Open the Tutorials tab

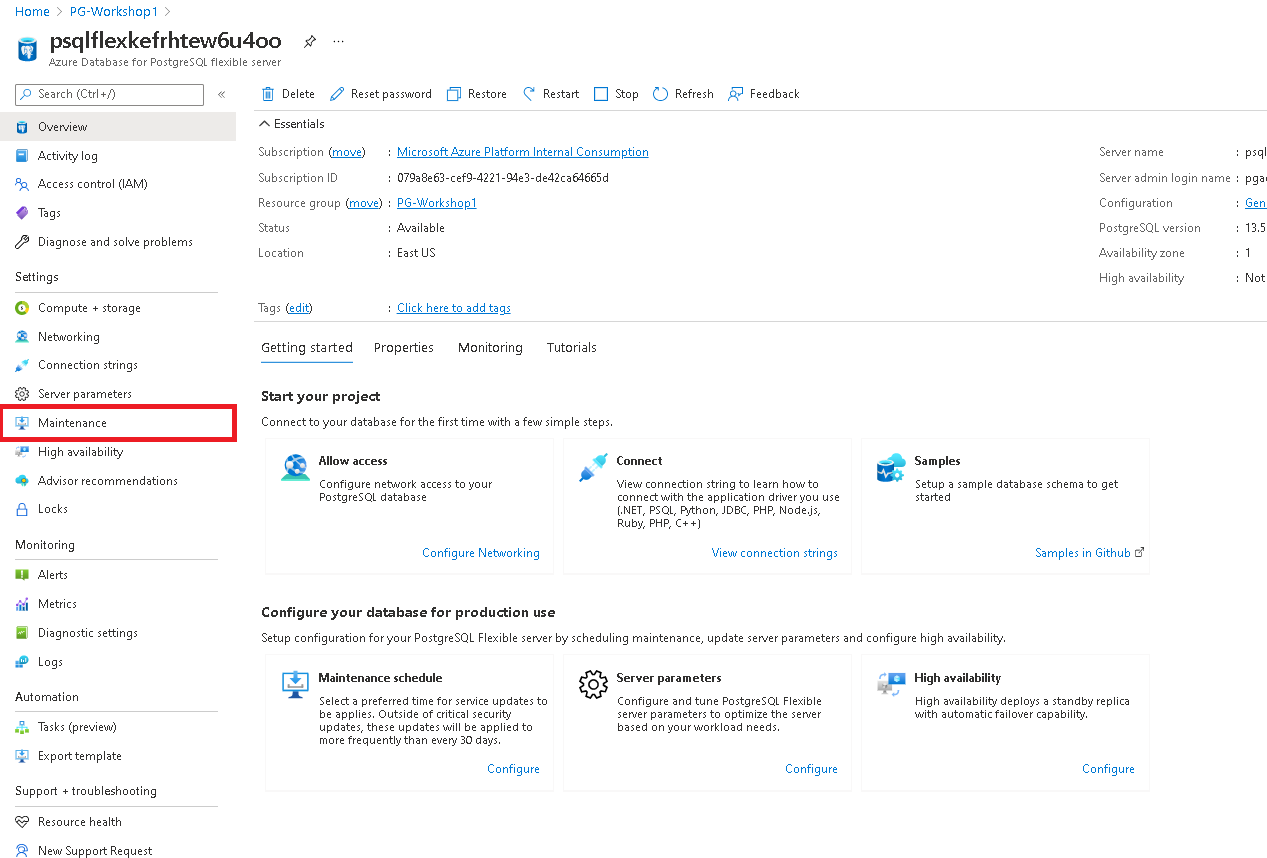coord(571,347)
